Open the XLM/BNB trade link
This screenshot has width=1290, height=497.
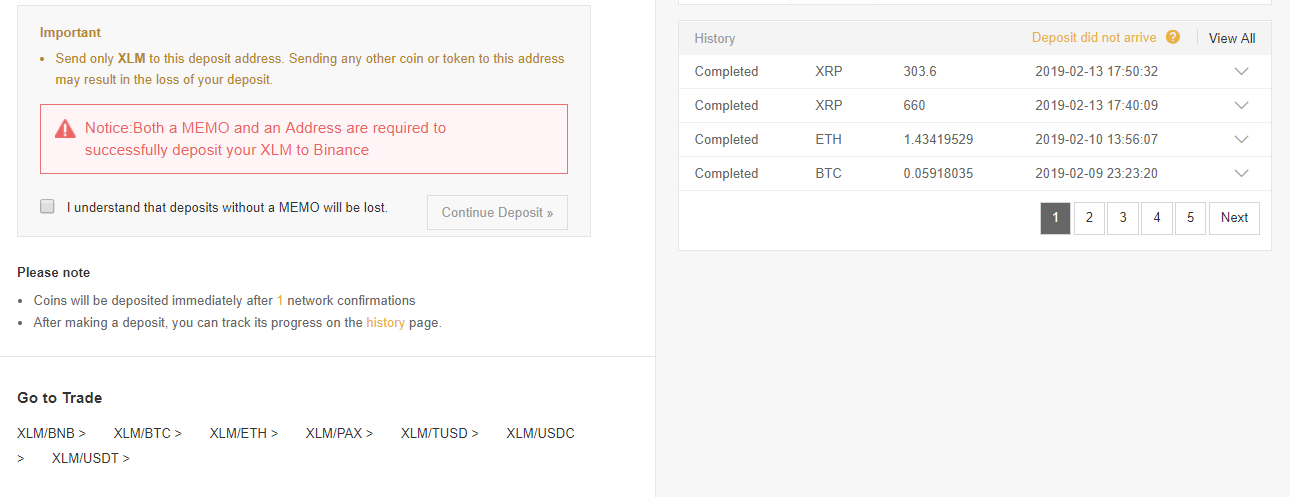click(x=51, y=433)
